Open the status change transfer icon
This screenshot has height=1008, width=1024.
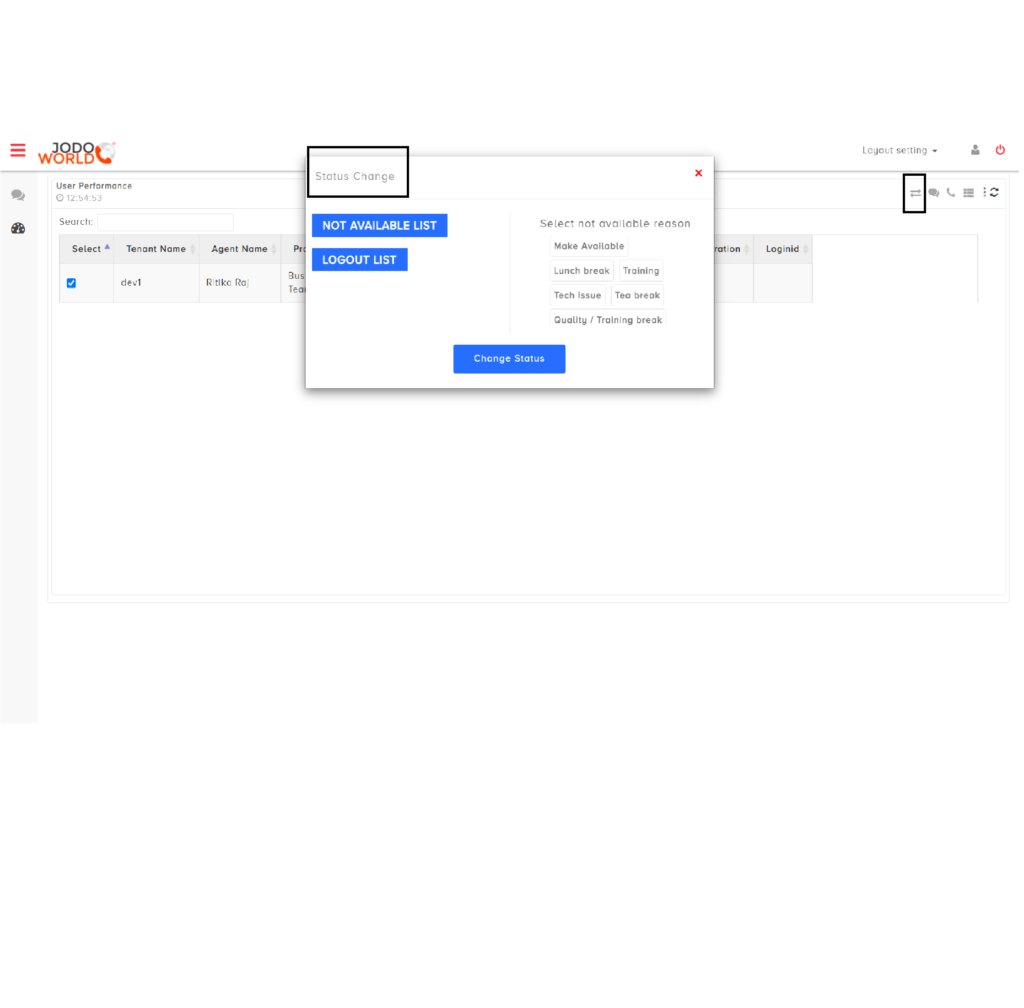pyautogui.click(x=914, y=192)
